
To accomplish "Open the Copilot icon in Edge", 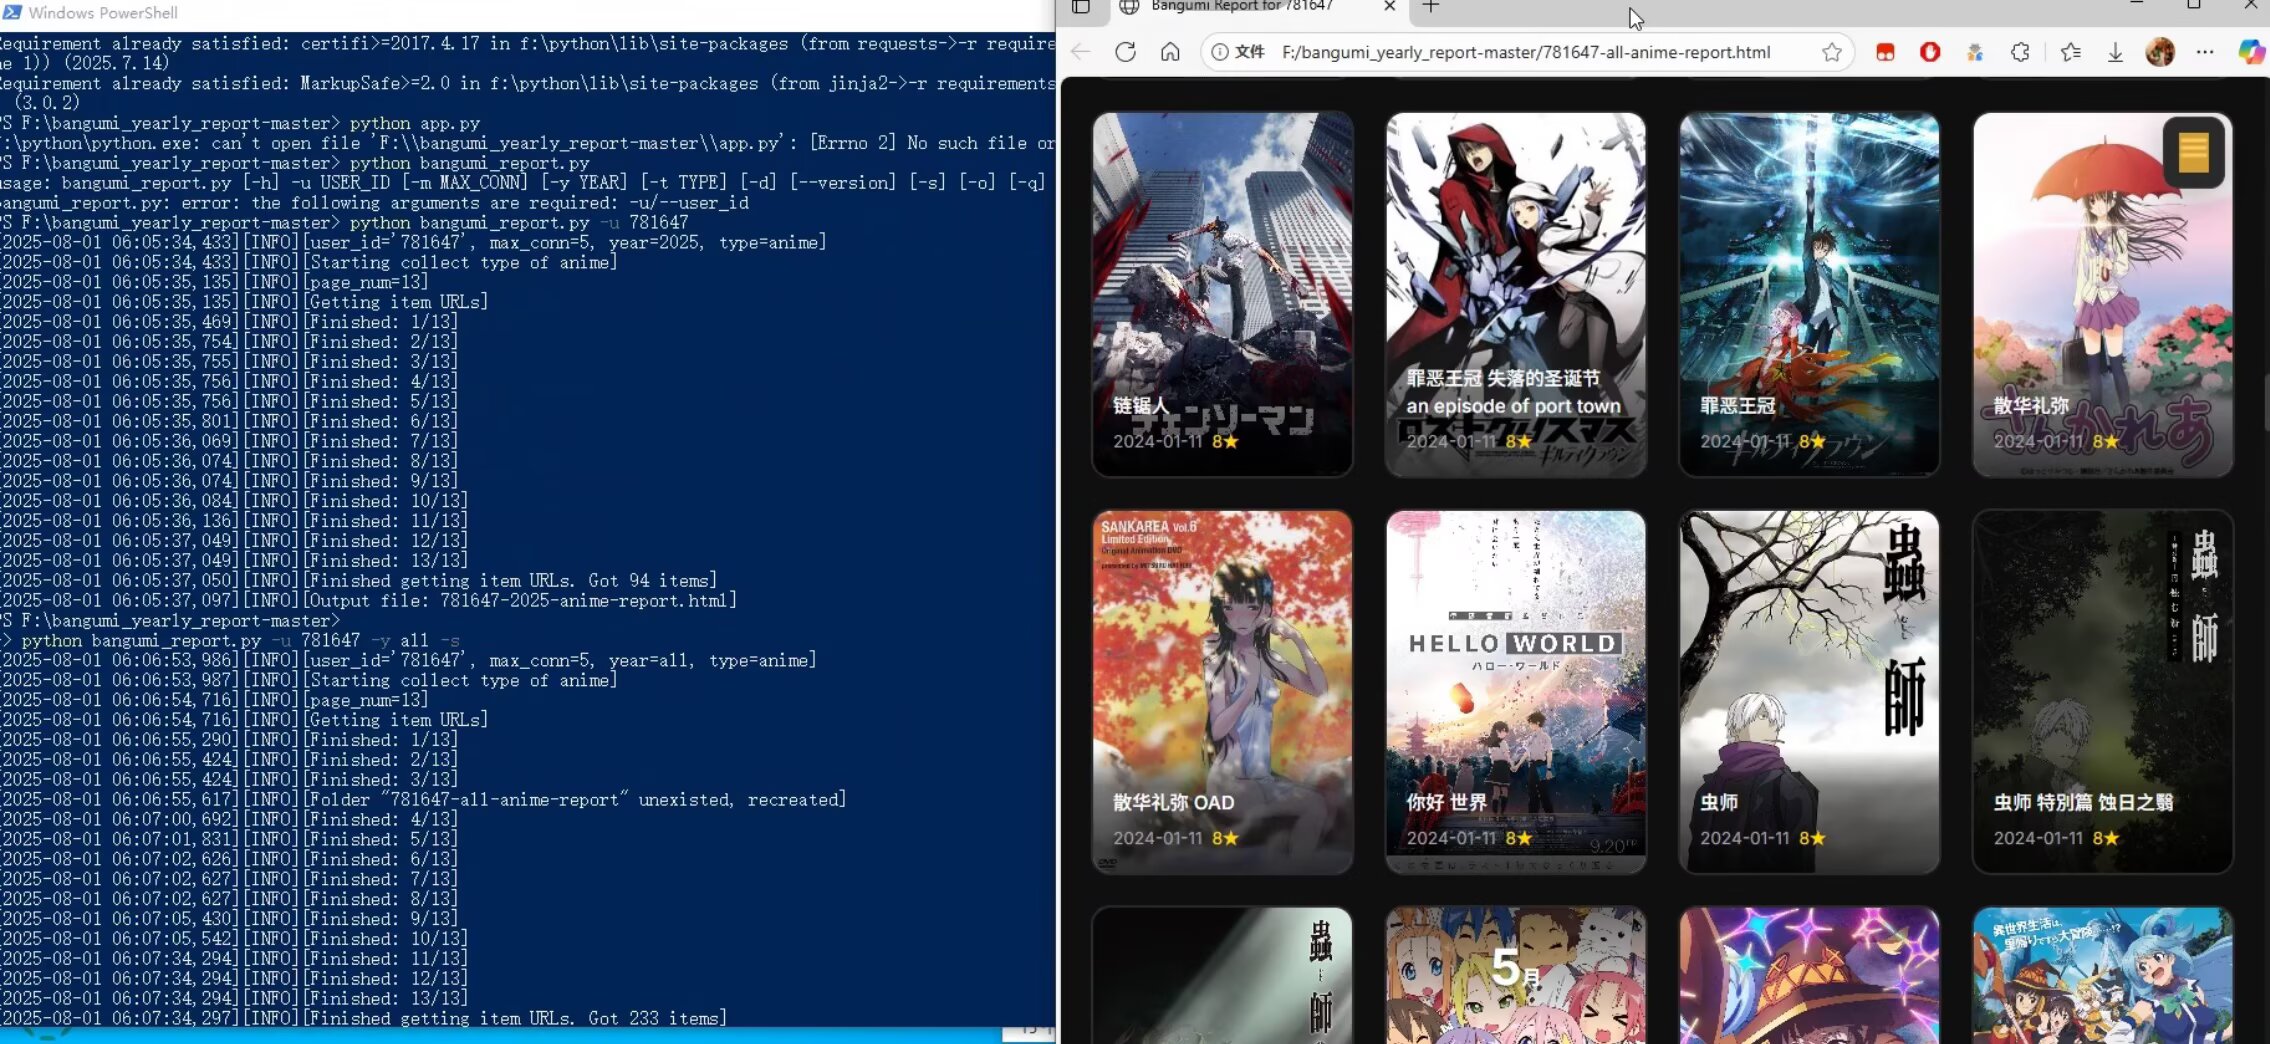I will (2251, 52).
